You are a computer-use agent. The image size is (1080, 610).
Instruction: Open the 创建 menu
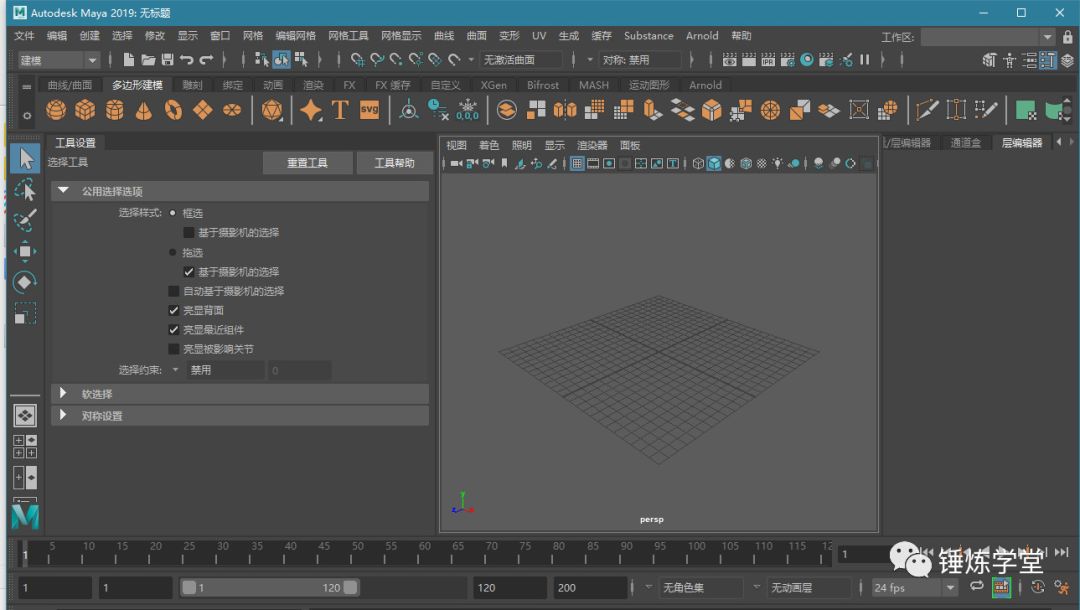click(x=90, y=36)
